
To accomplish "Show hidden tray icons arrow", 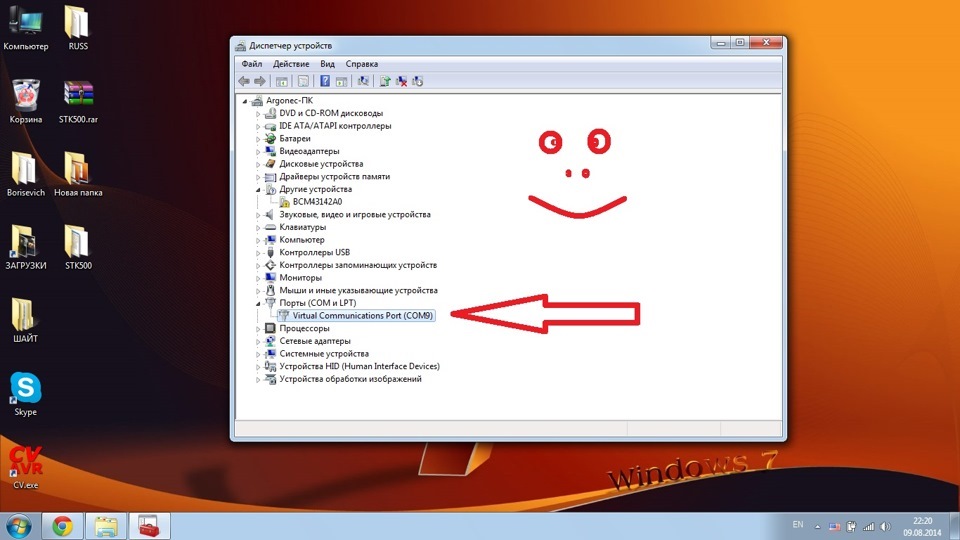I will tap(817, 527).
